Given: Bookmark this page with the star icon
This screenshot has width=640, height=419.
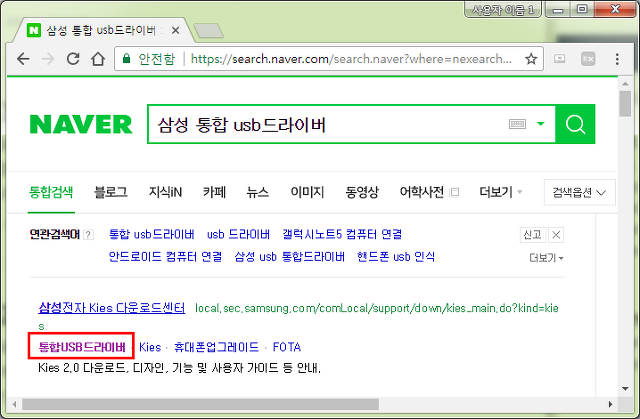Looking at the screenshot, I should coord(531,59).
